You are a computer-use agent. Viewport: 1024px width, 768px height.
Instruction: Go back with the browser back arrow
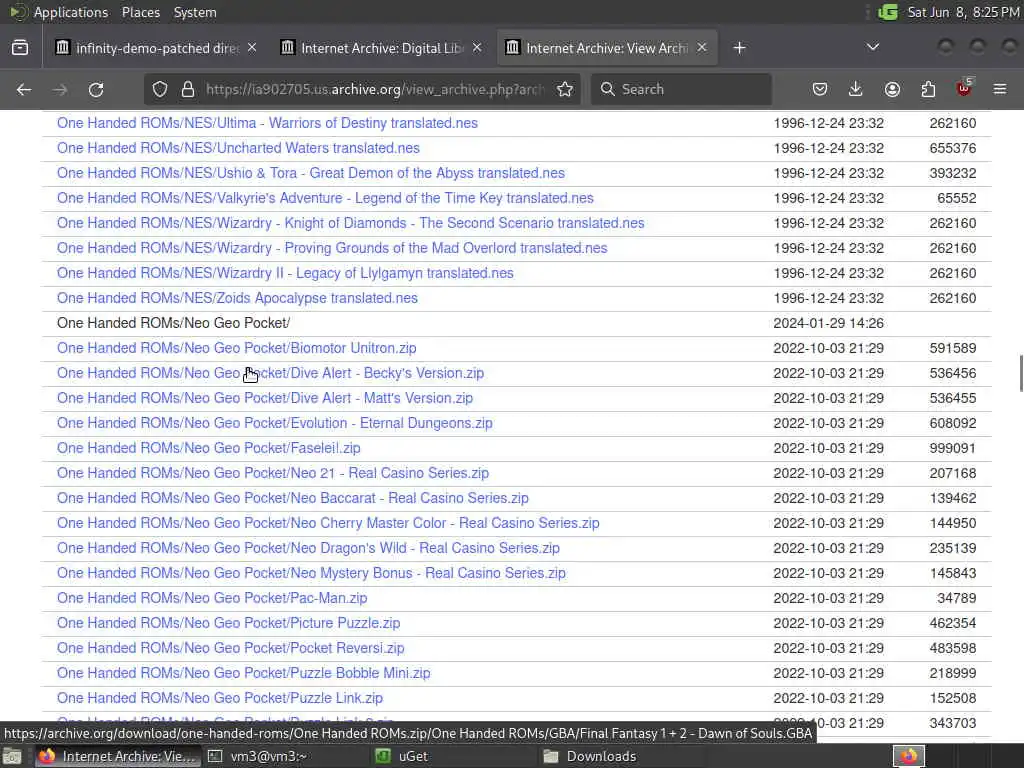coord(24,89)
